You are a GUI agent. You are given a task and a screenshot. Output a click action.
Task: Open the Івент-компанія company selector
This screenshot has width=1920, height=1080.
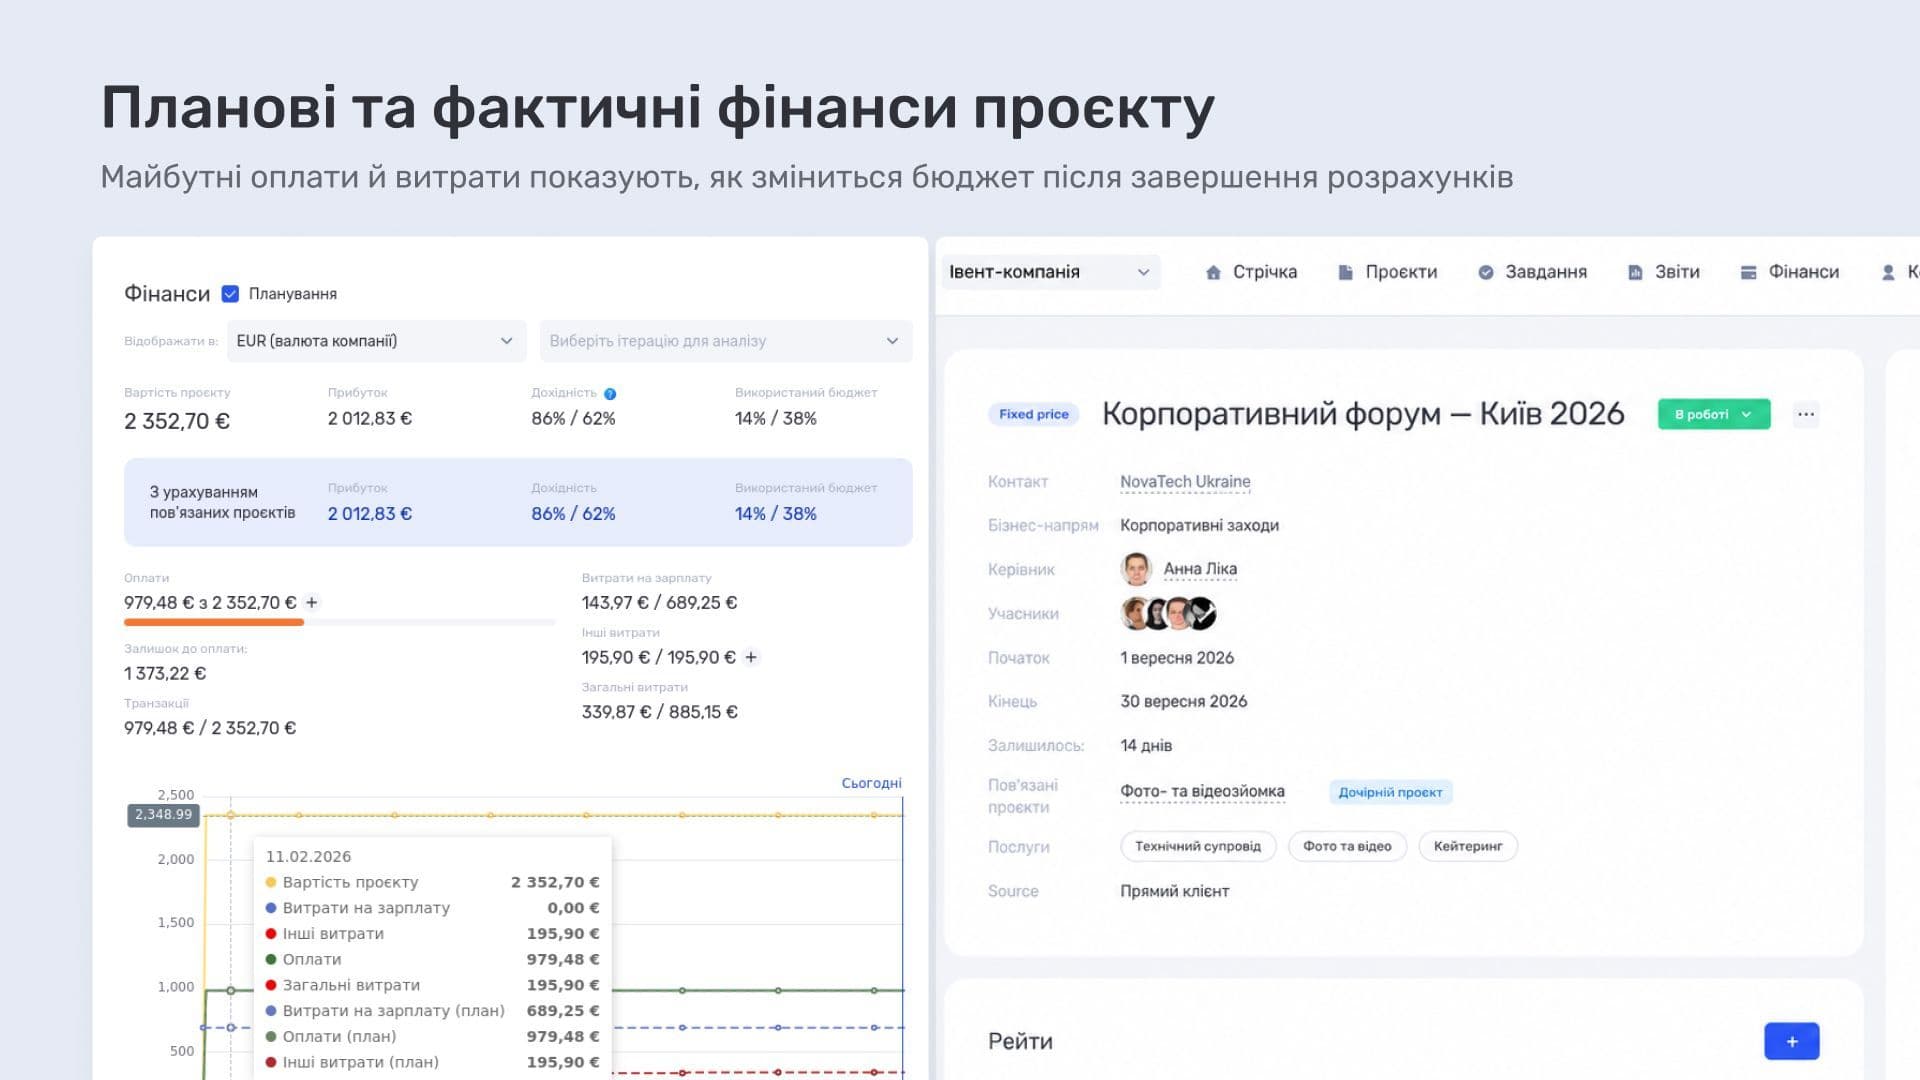1050,272
